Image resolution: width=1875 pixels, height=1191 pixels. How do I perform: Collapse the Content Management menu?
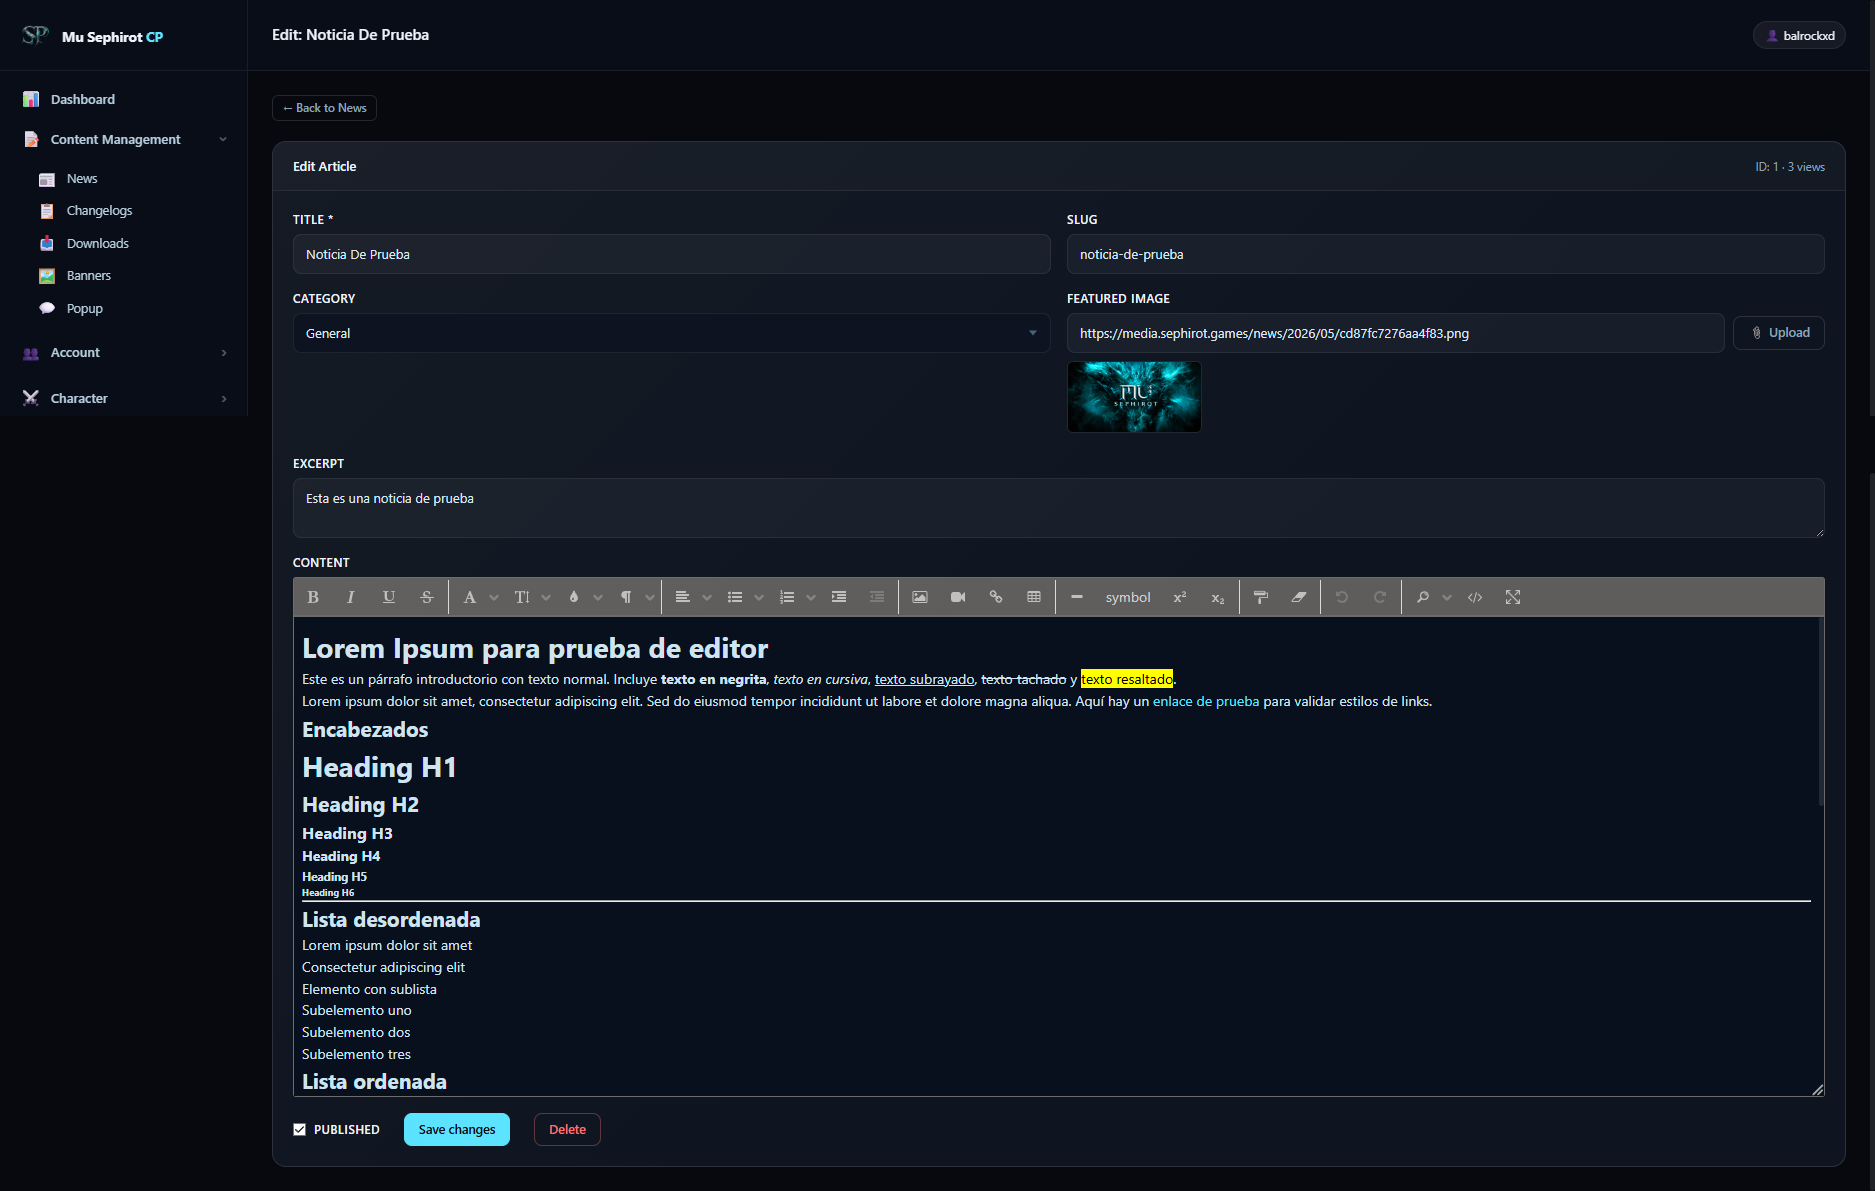[x=124, y=139]
